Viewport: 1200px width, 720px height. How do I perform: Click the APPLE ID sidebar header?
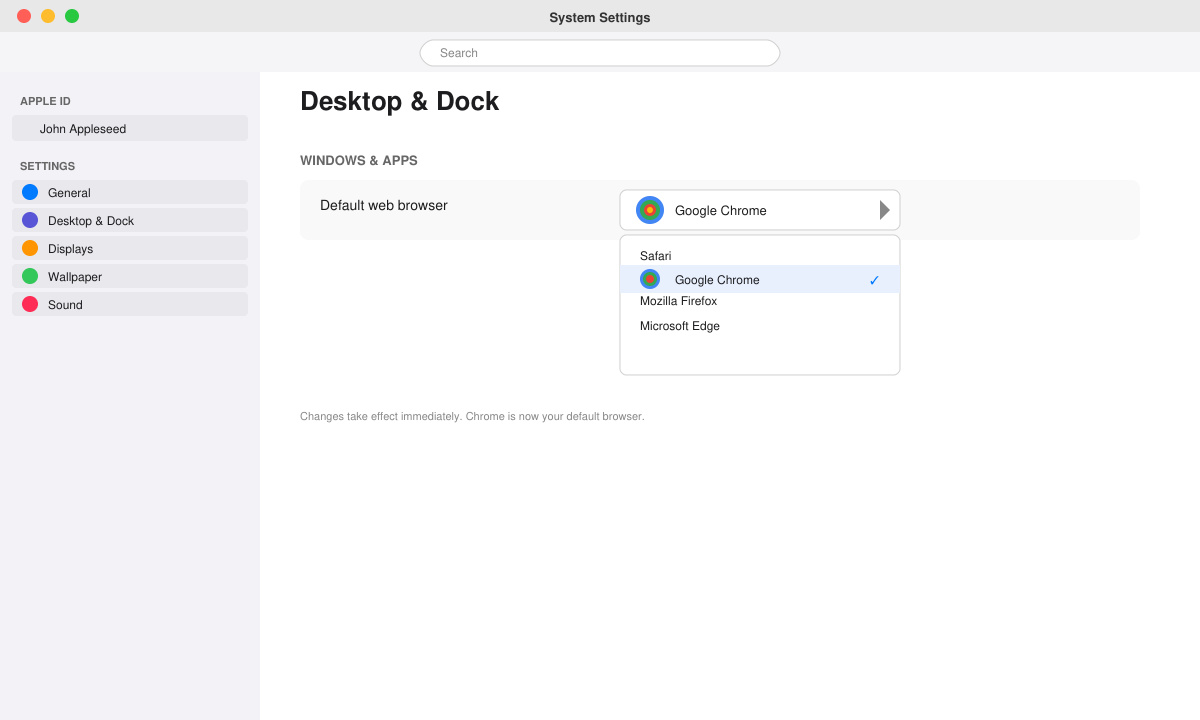(x=45, y=101)
